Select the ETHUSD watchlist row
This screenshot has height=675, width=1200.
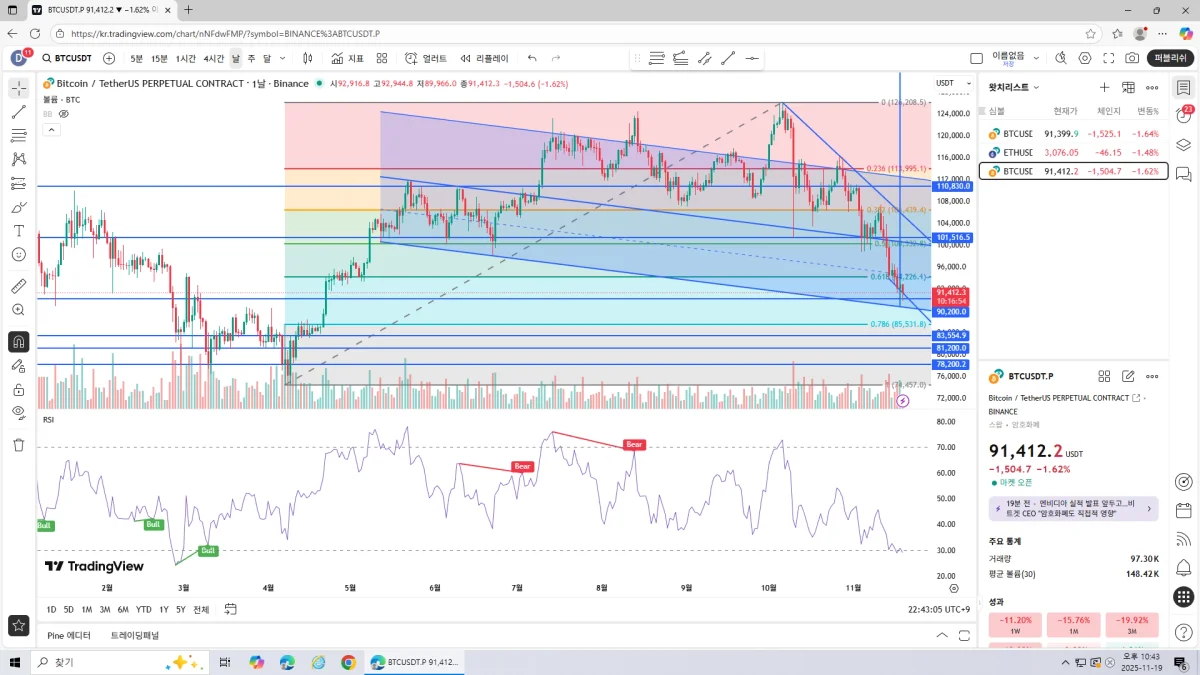click(1073, 152)
